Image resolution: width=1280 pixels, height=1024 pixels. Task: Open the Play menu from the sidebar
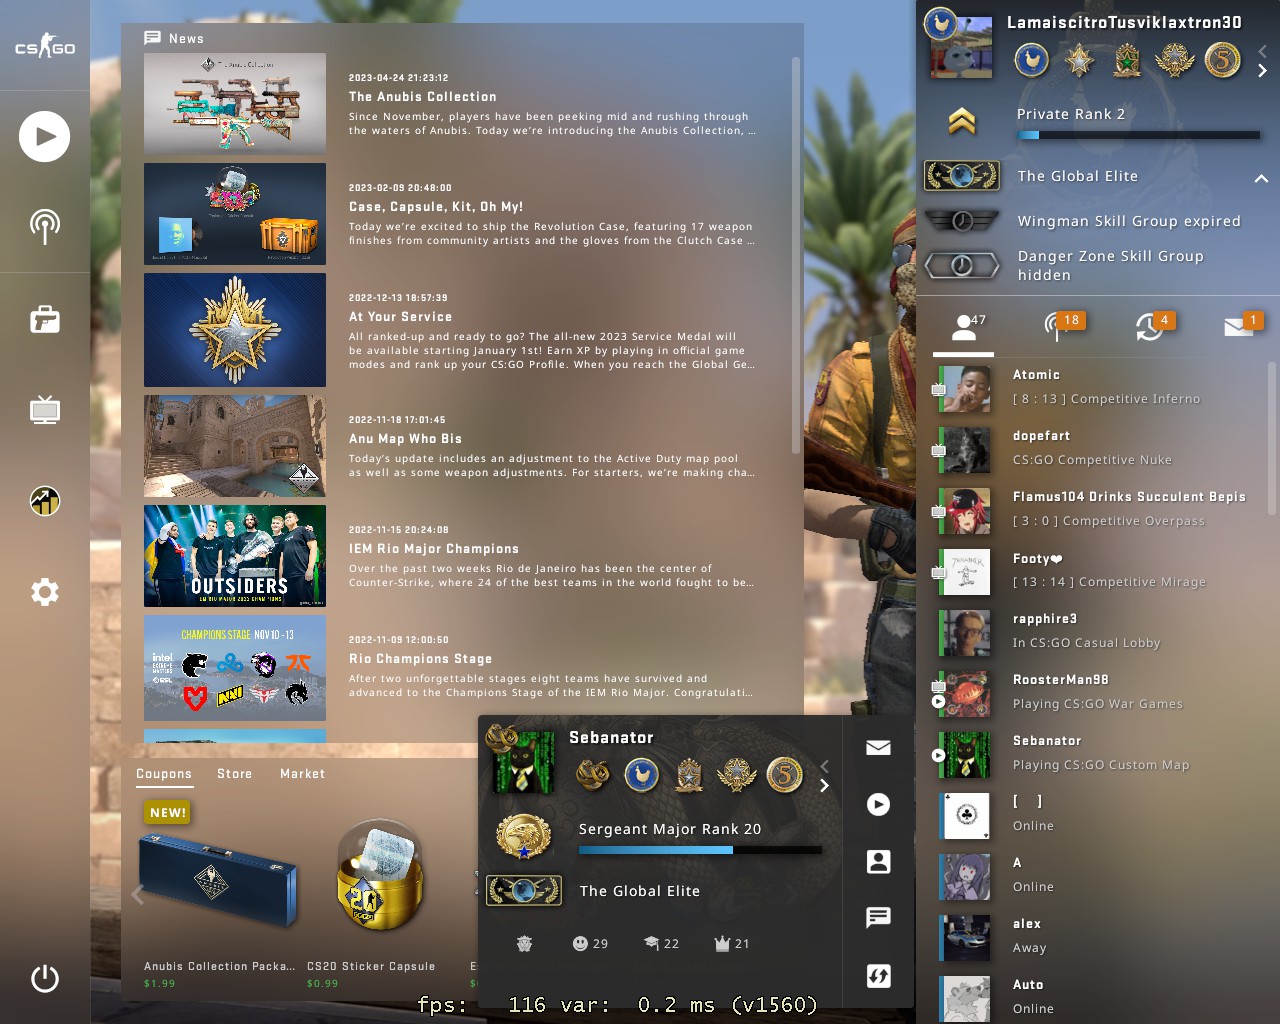click(45, 137)
